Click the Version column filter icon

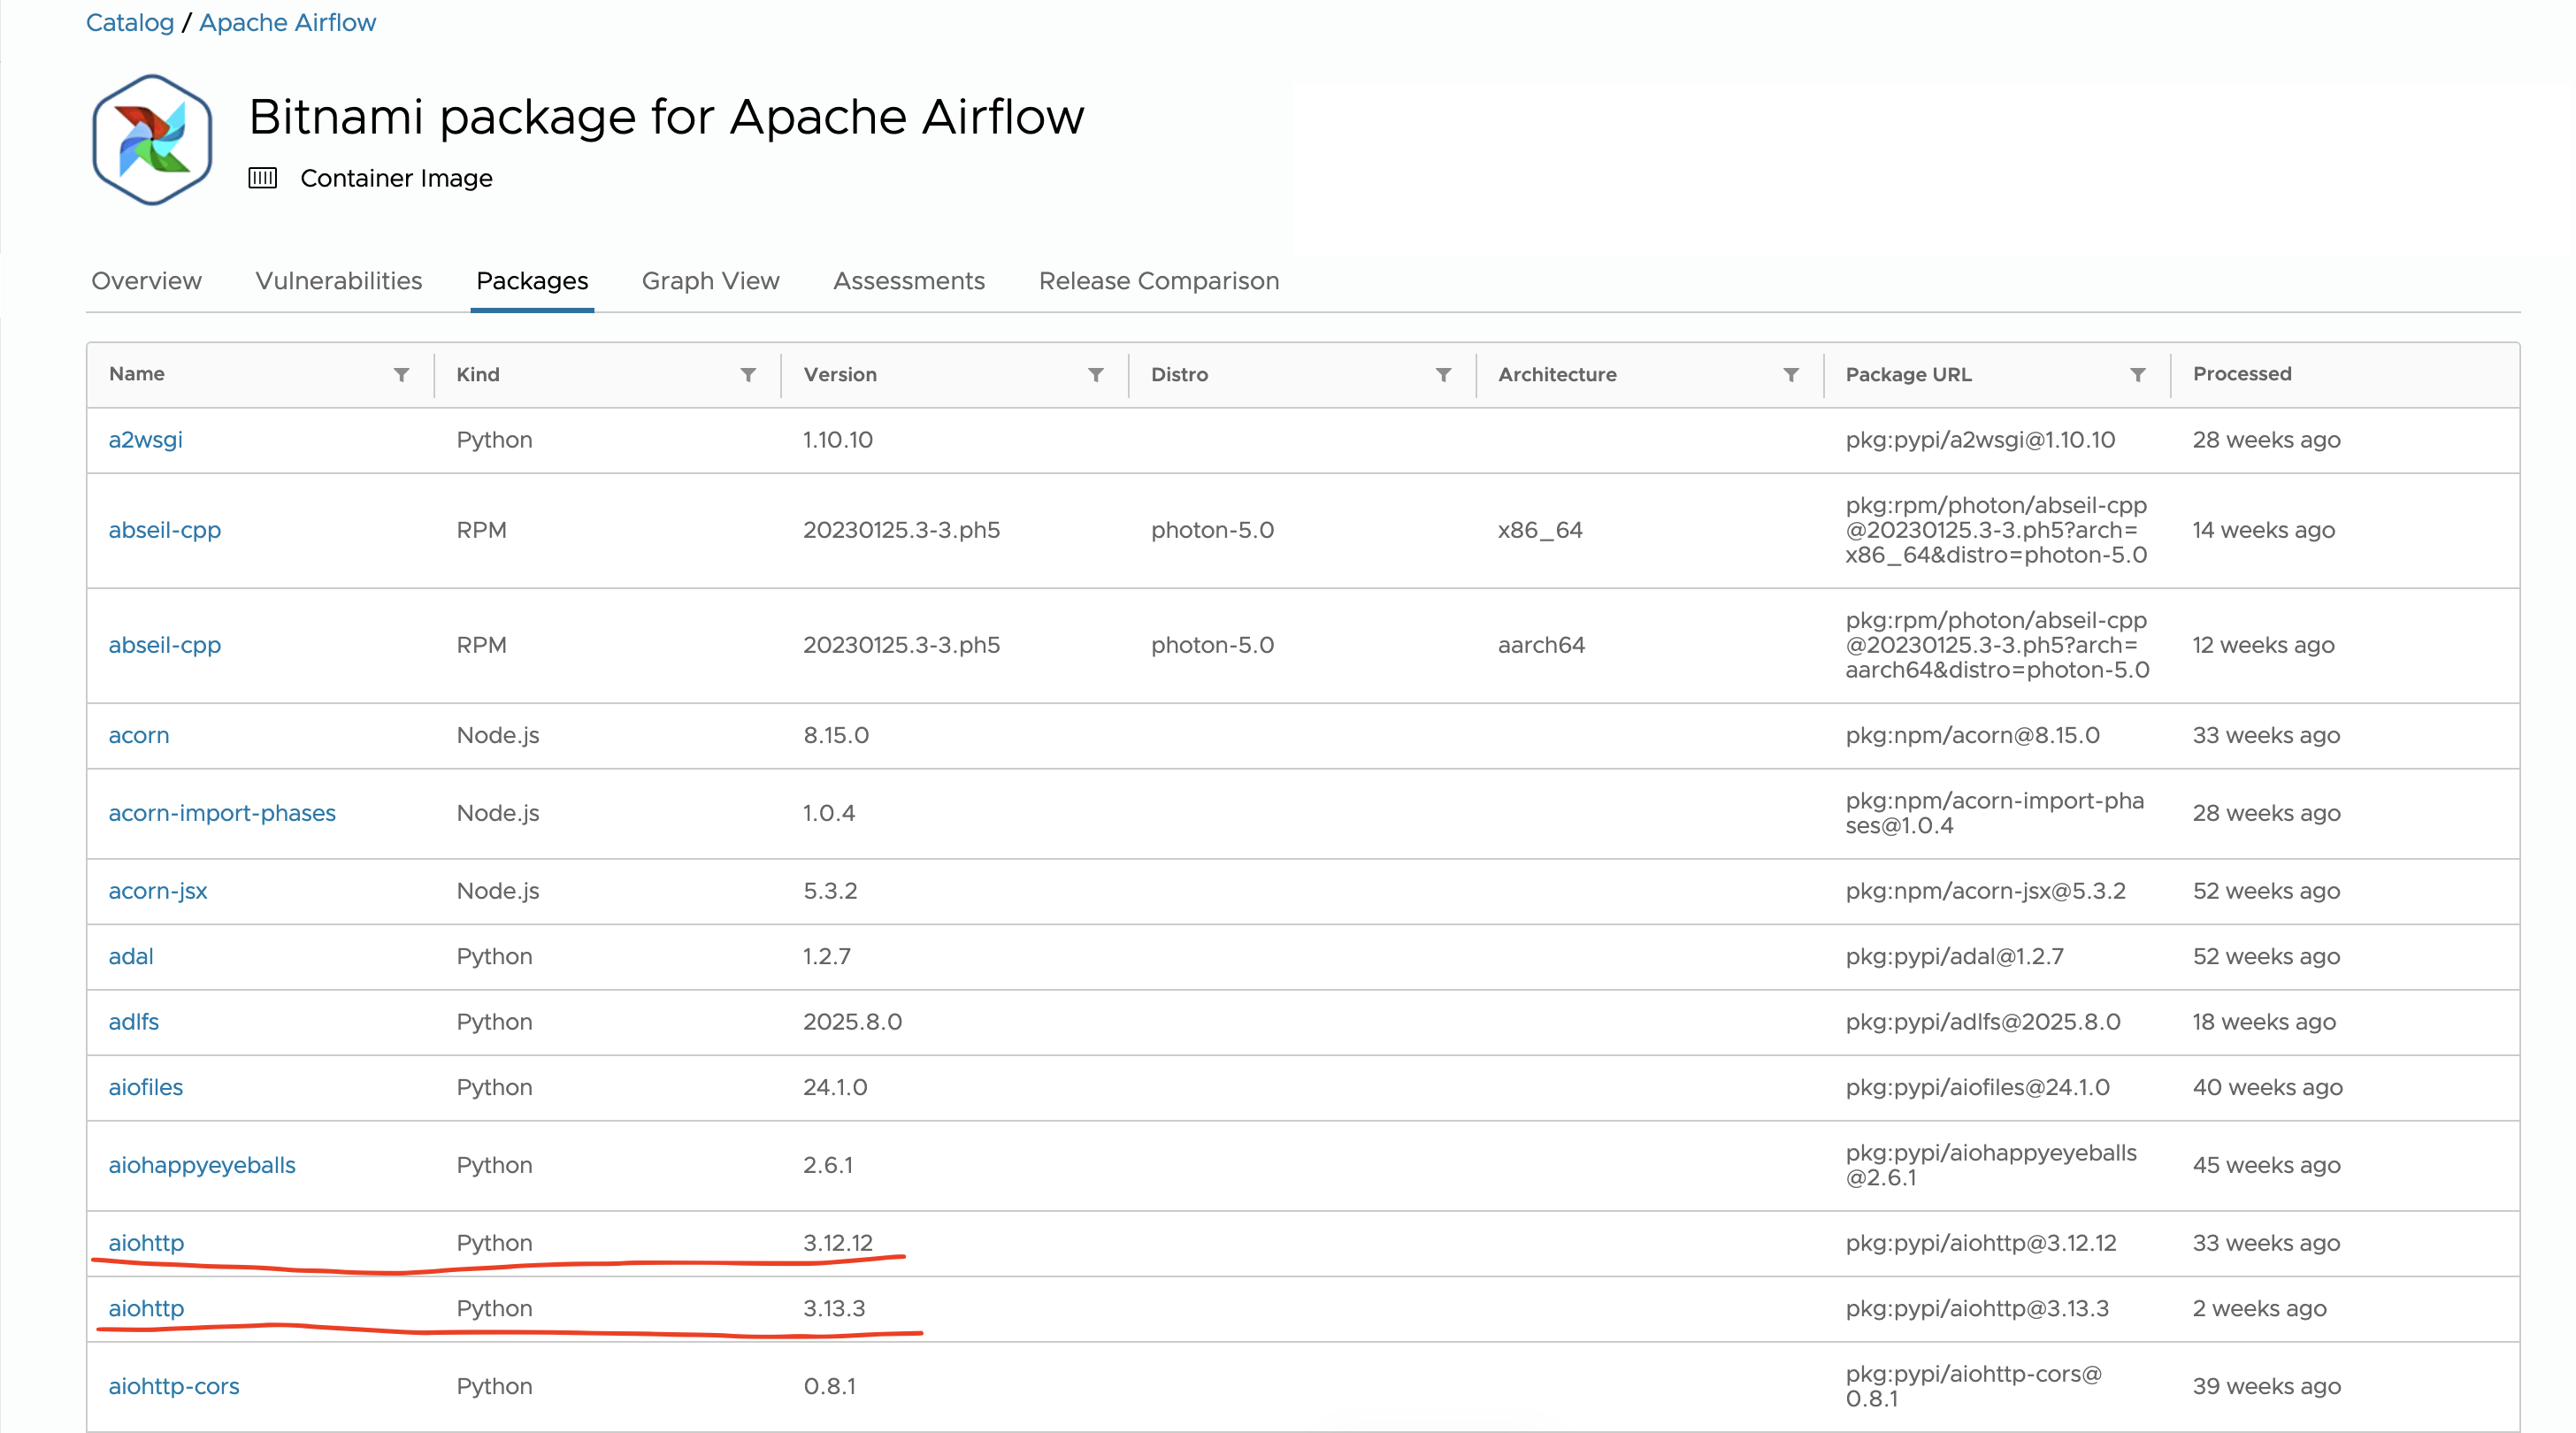click(x=1096, y=375)
